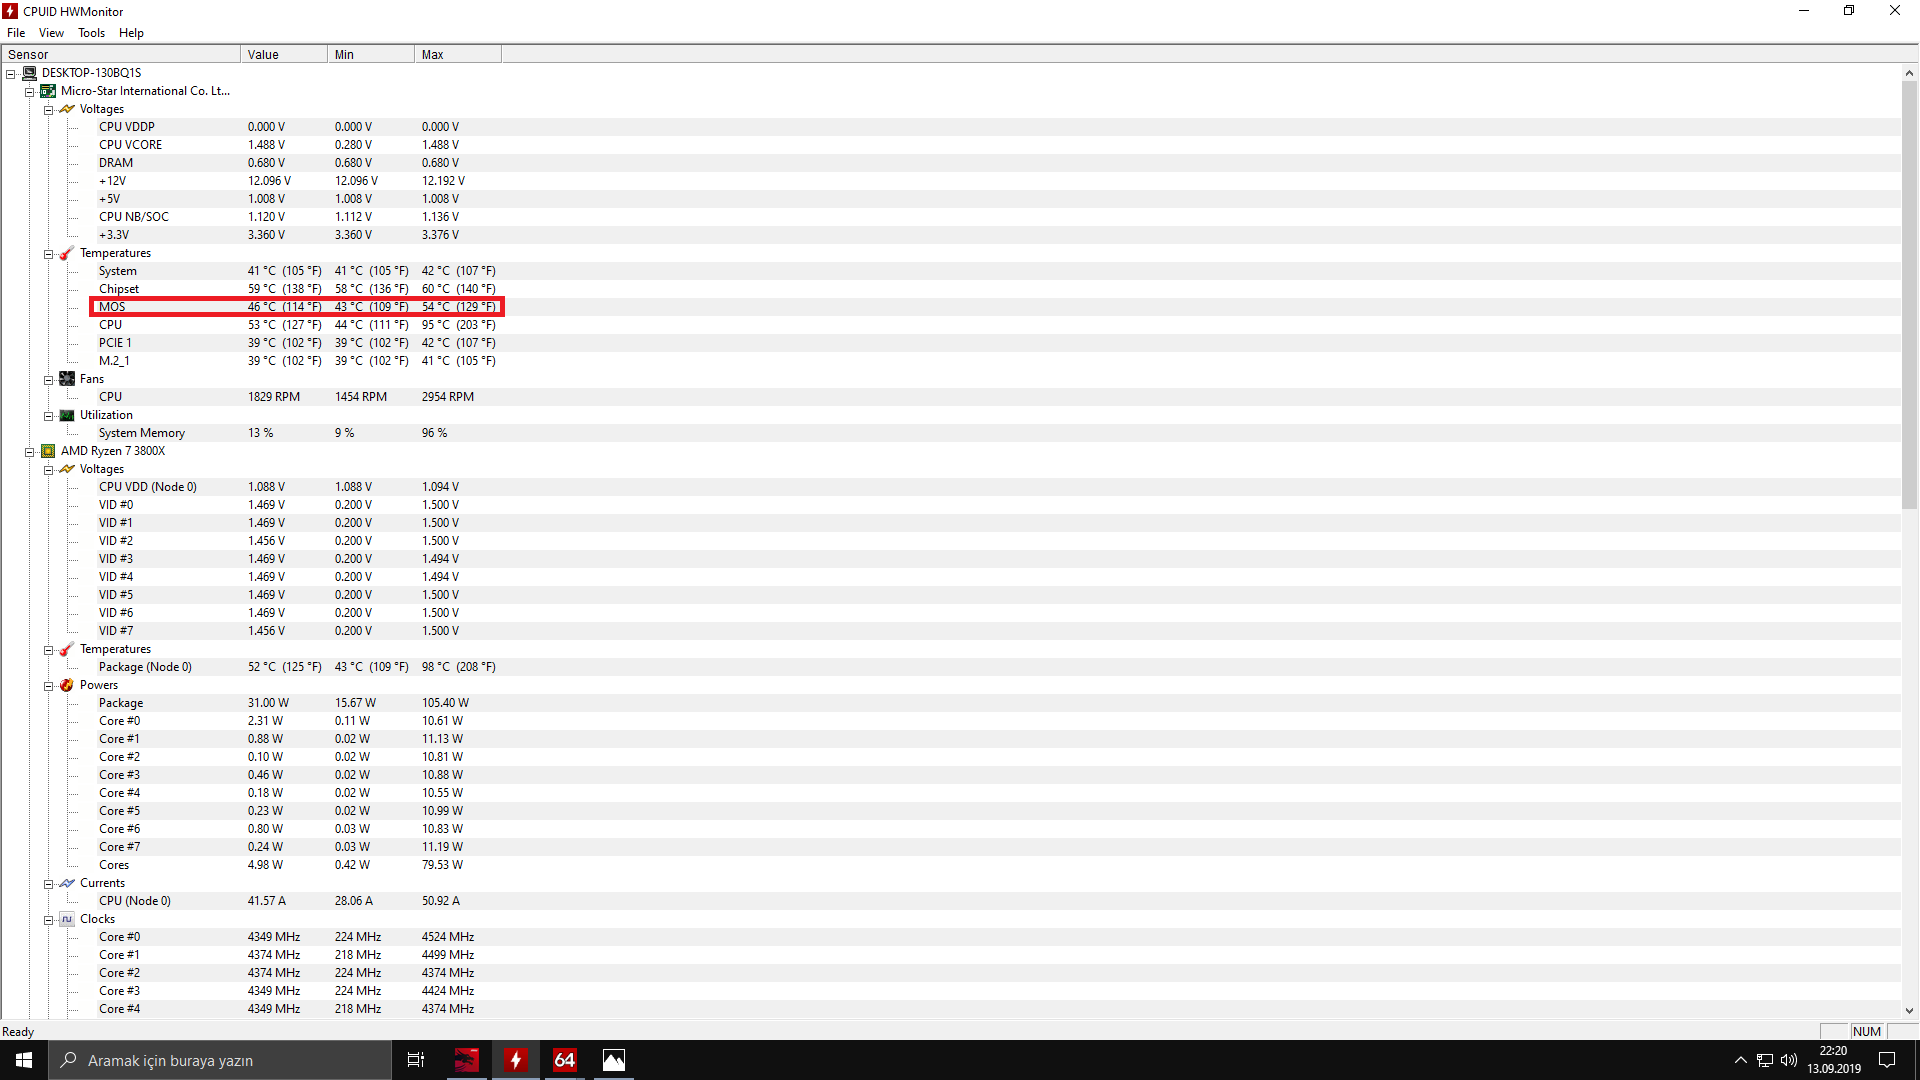This screenshot has height=1080, width=1920.
Task: Collapse the Currents group
Action: click(48, 883)
